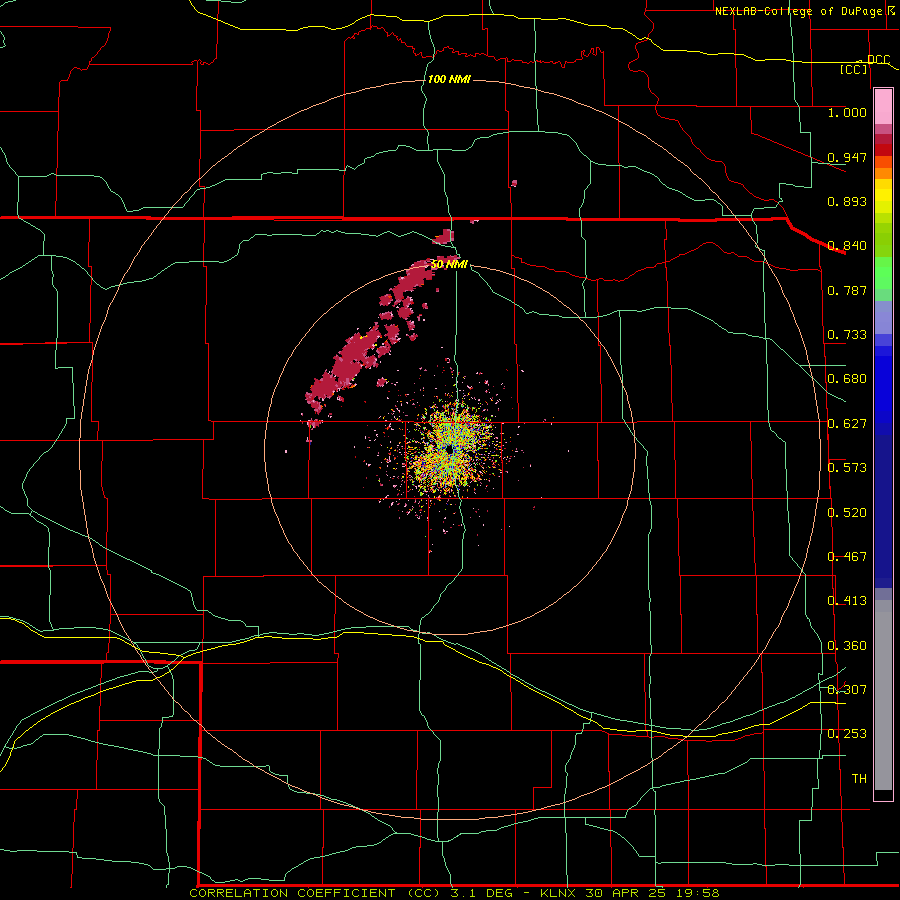Click the 0.627 scale value
Viewport: 900px width, 900px height.
[847, 424]
